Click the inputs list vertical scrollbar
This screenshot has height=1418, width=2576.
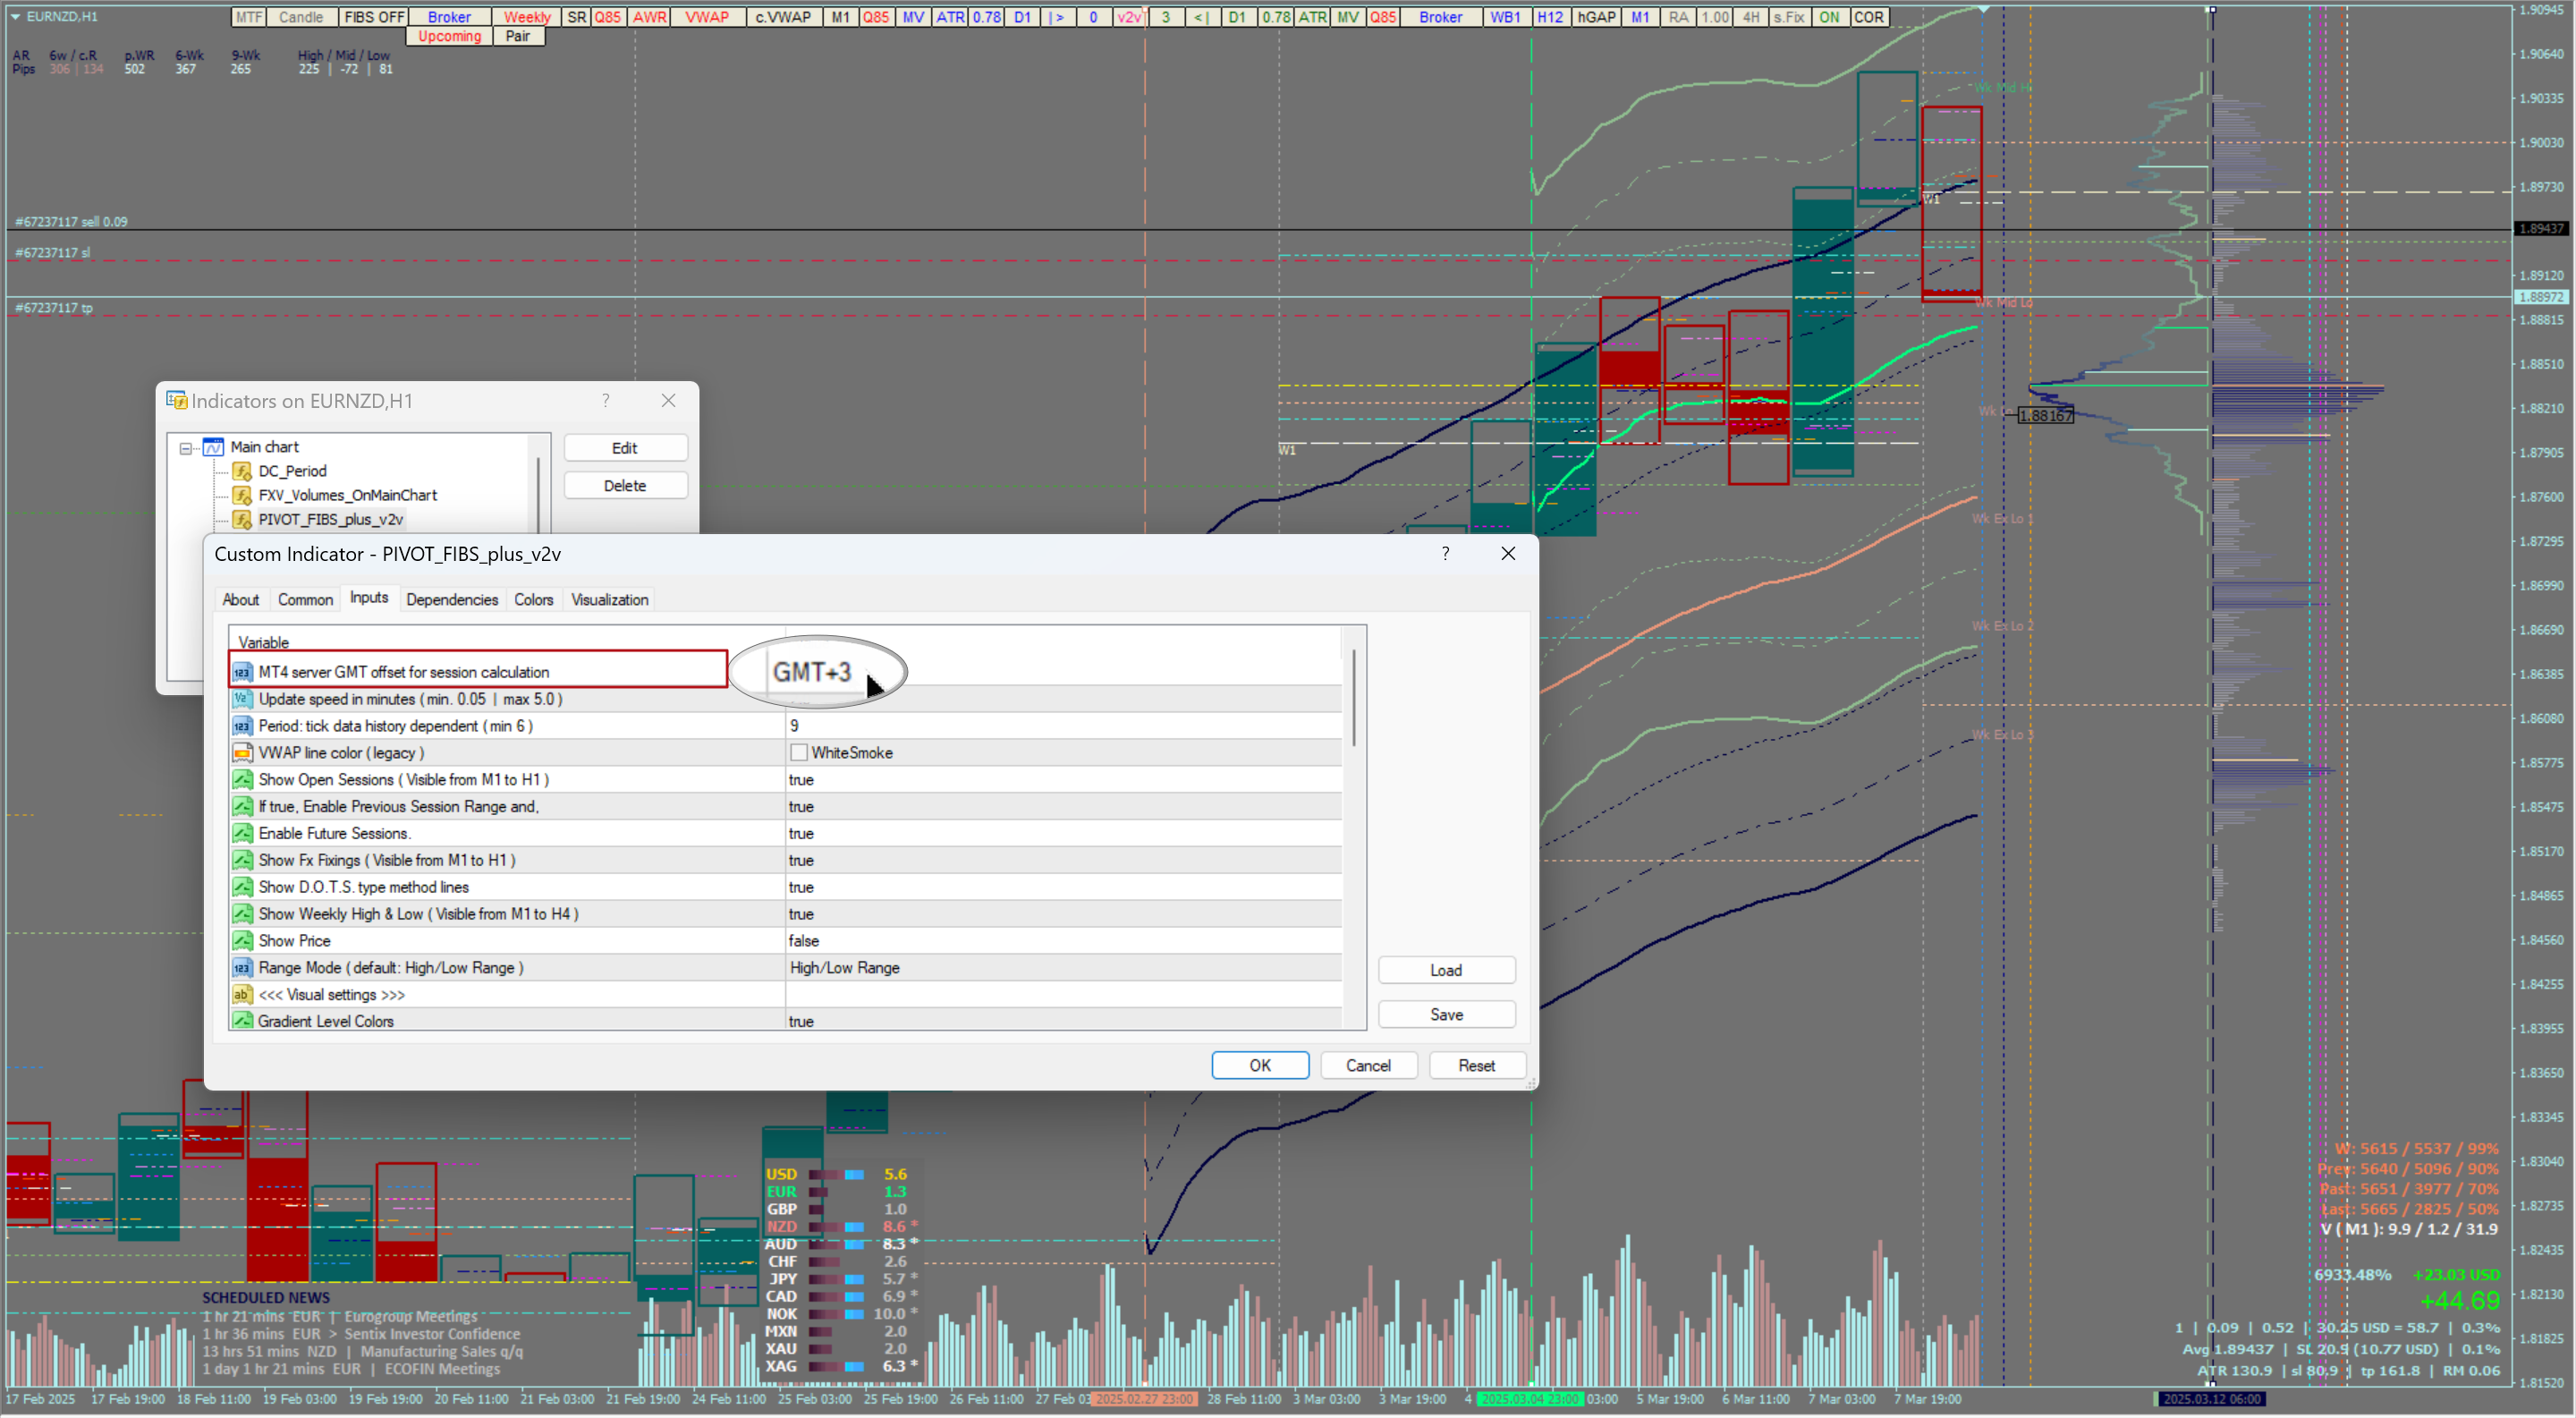click(x=1353, y=700)
